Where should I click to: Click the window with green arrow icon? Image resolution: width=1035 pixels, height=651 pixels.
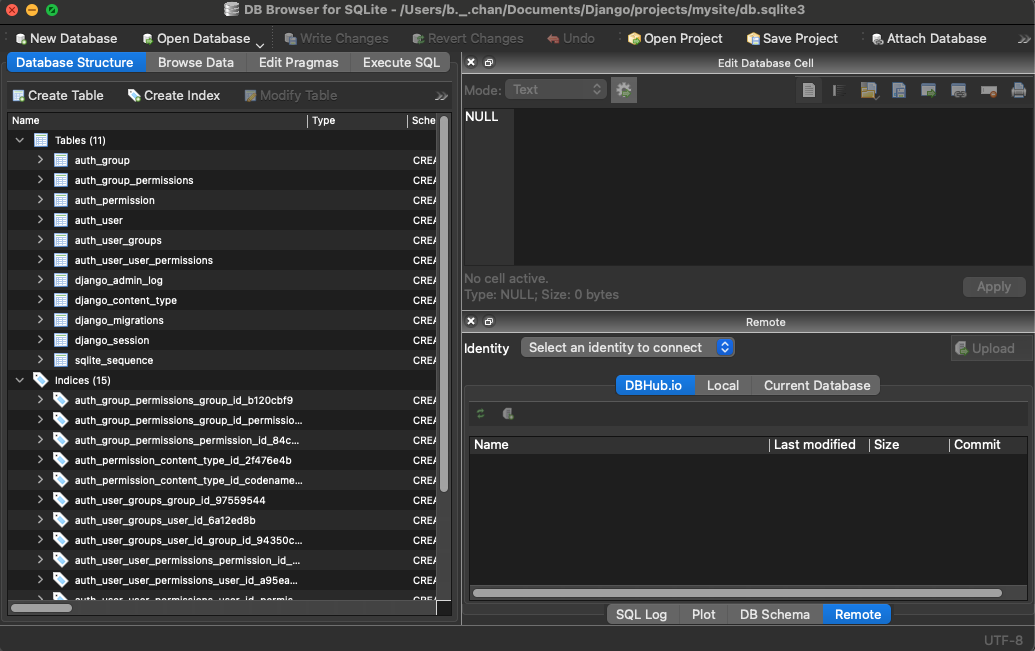pyautogui.click(x=929, y=90)
